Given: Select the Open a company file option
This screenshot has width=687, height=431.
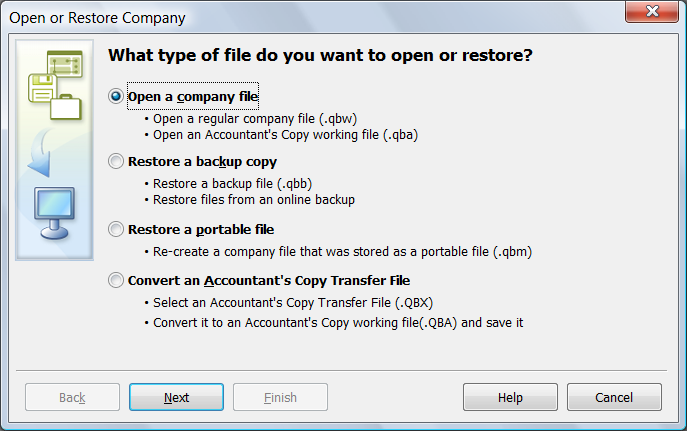Looking at the screenshot, I should [x=117, y=96].
